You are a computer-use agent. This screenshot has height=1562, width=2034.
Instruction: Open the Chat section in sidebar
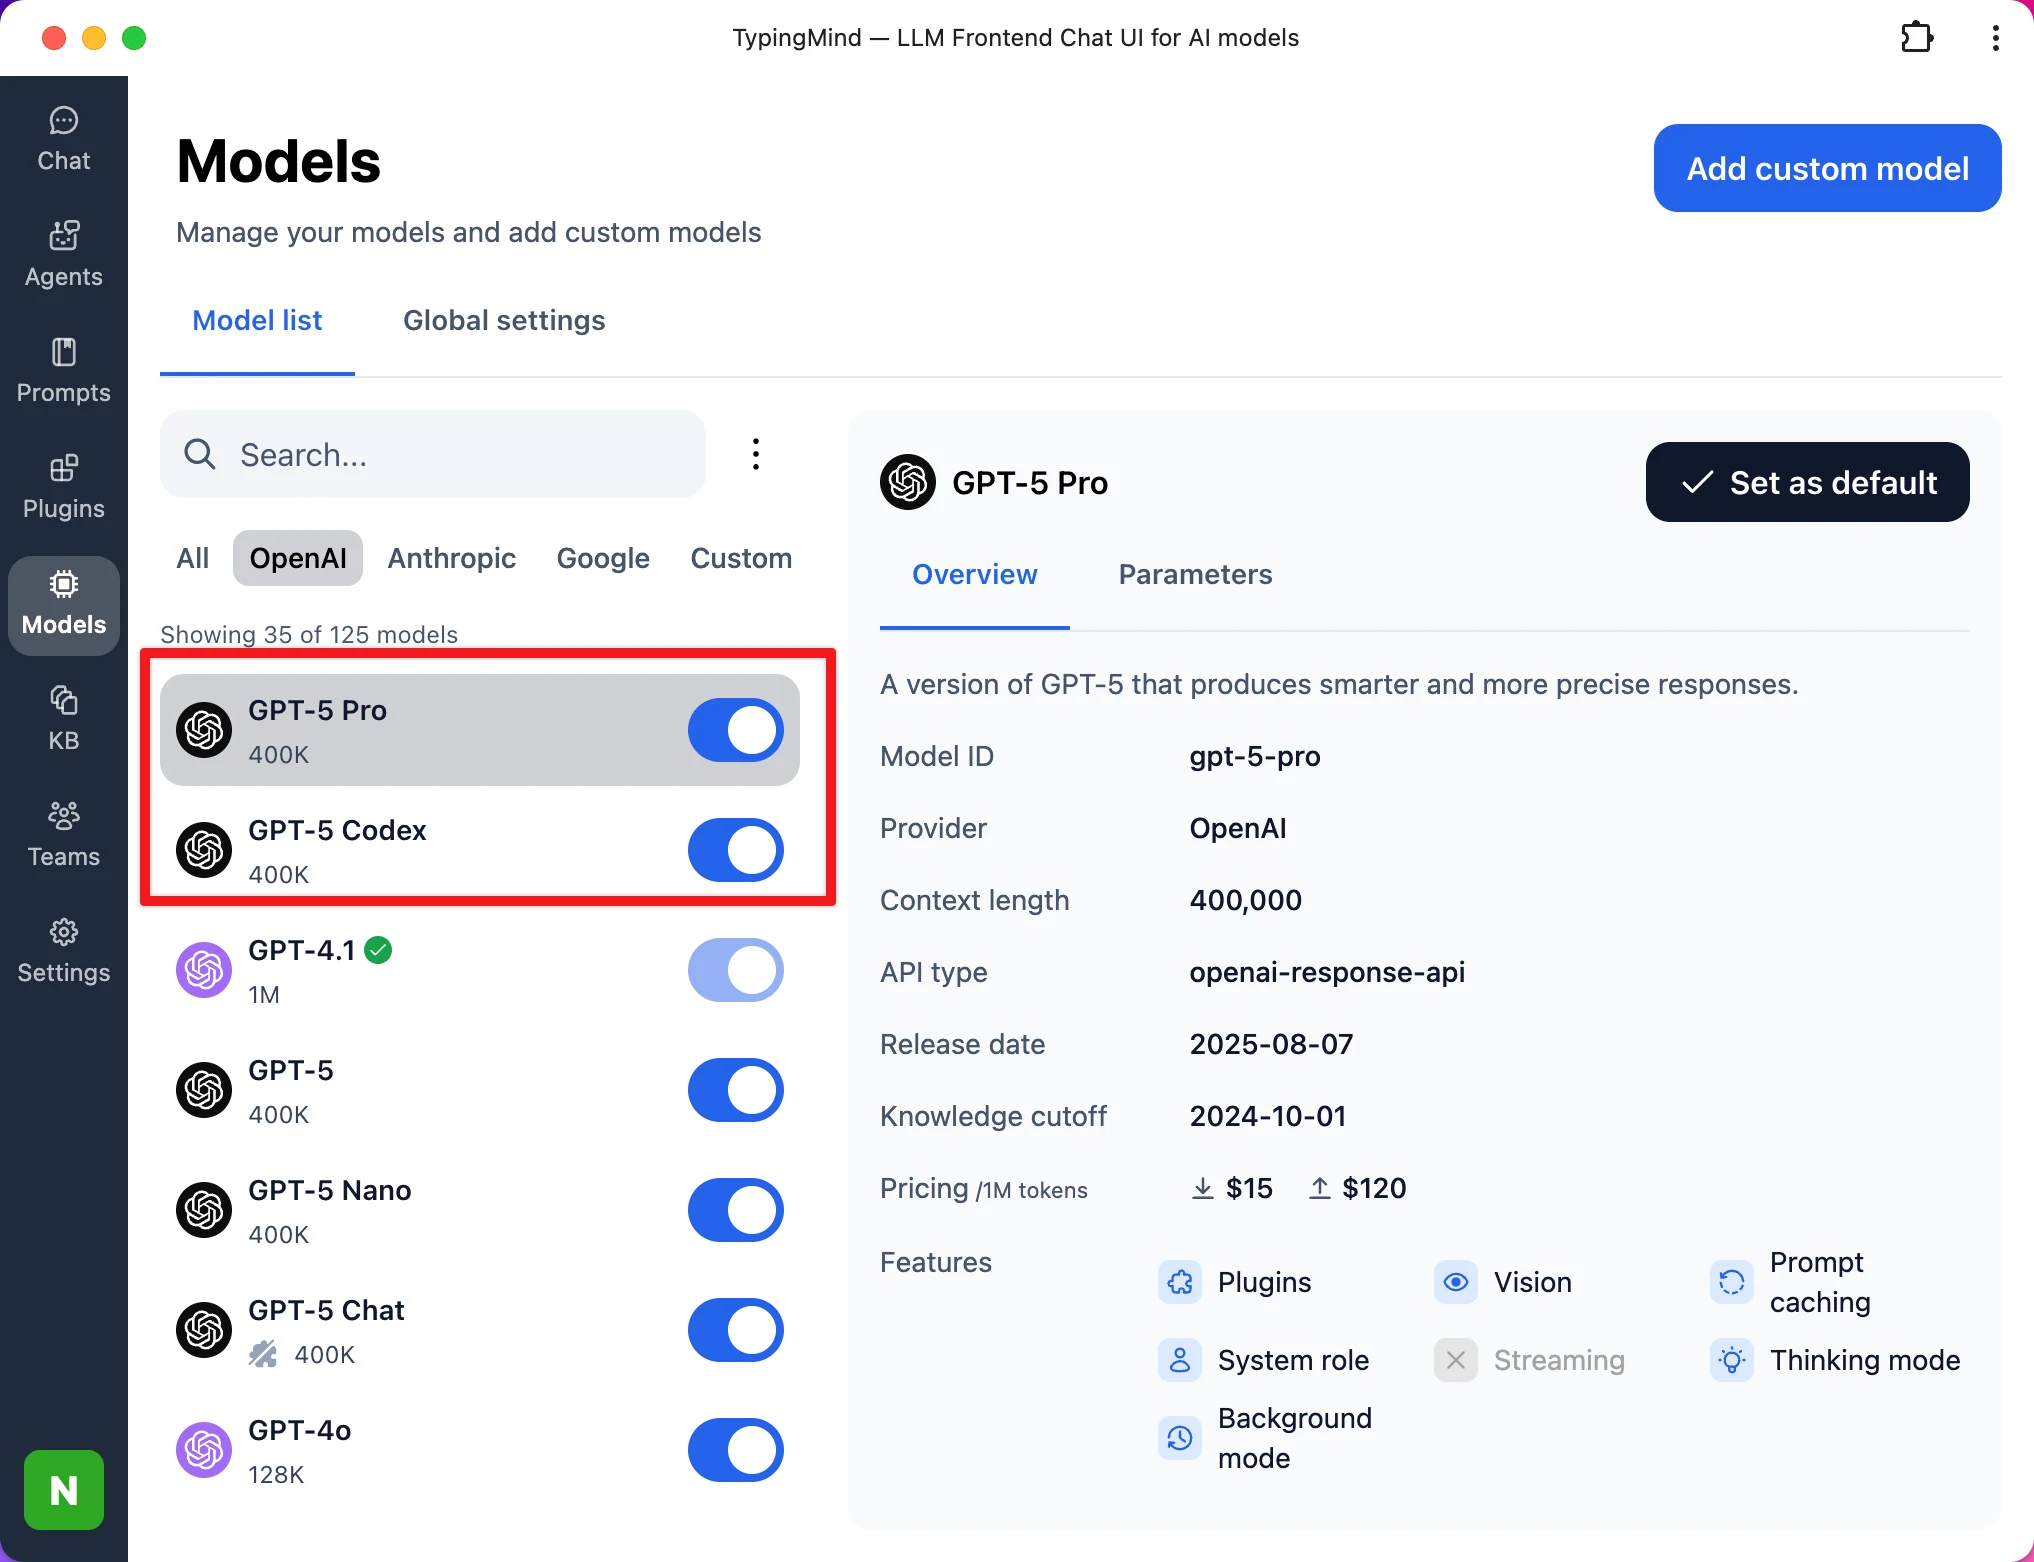click(64, 140)
